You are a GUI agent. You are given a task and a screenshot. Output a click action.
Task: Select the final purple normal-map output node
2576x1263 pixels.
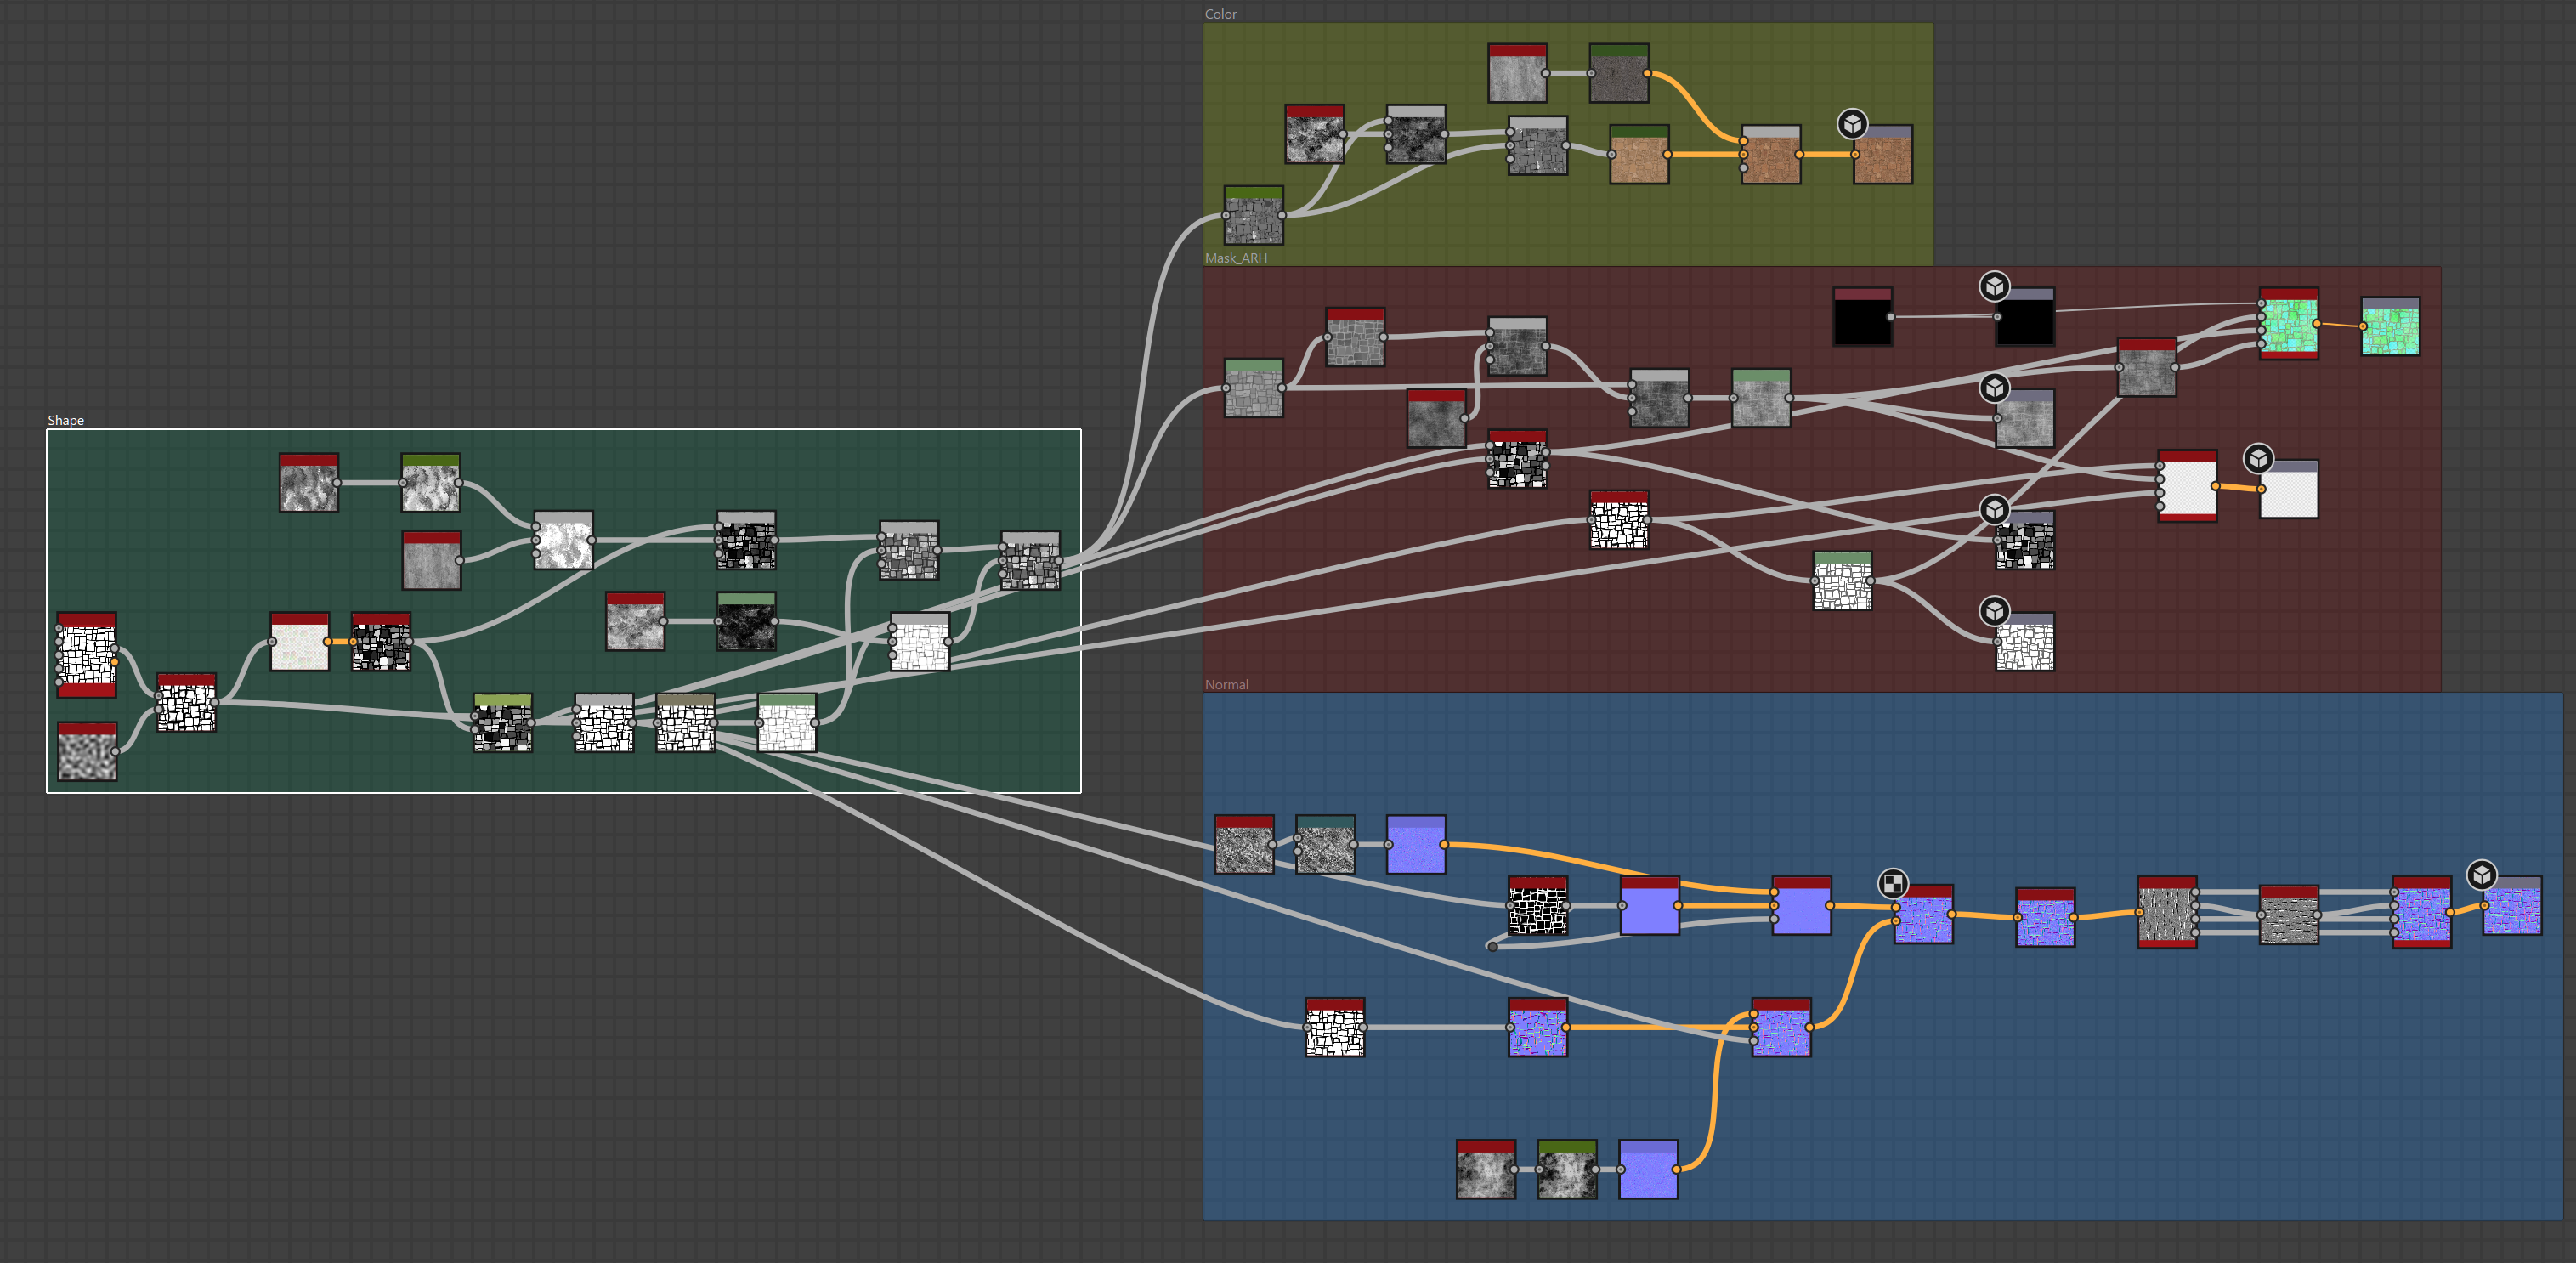pyautogui.click(x=2512, y=906)
